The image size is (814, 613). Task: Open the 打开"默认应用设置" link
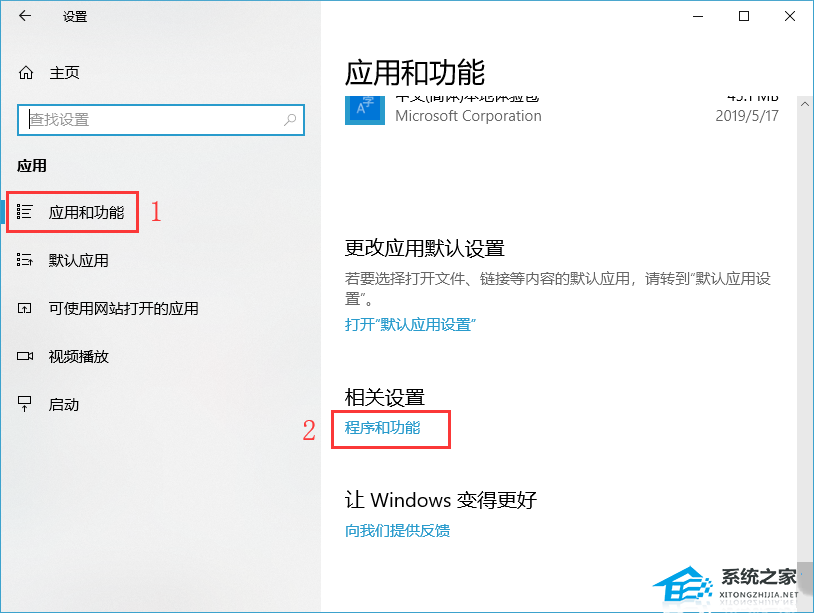410,325
